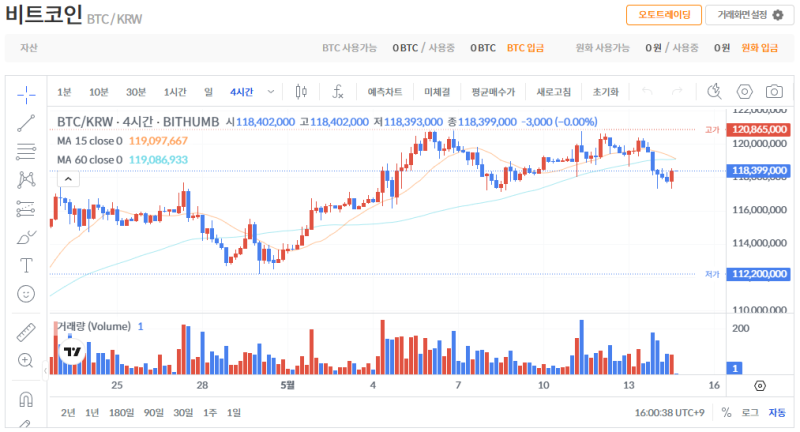Open the emoji icons tool

pos(26,294)
